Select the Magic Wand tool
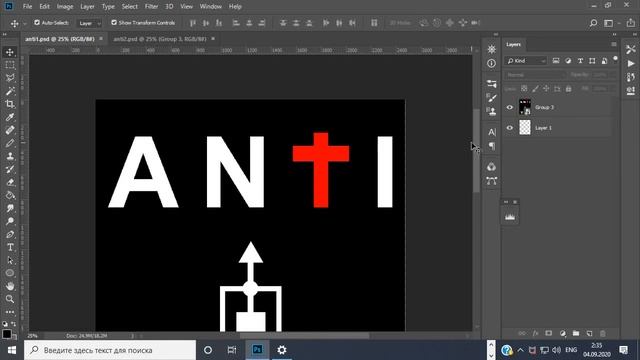Screen dimensions: 640x360 pyautogui.click(x=10, y=91)
